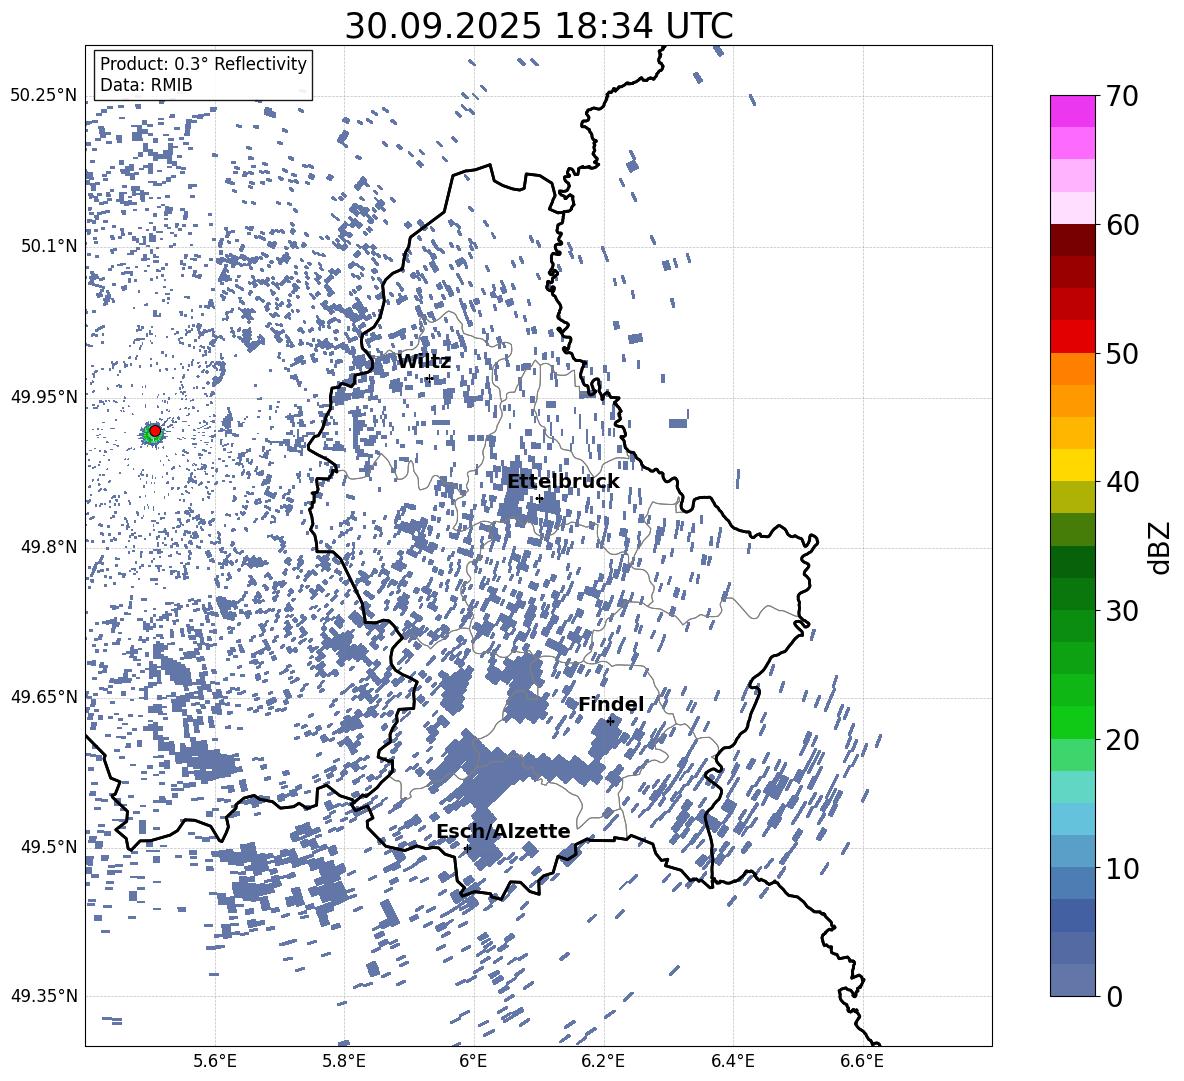Click the Findel location label
The height and width of the screenshot is (1081, 1184).
point(611,704)
